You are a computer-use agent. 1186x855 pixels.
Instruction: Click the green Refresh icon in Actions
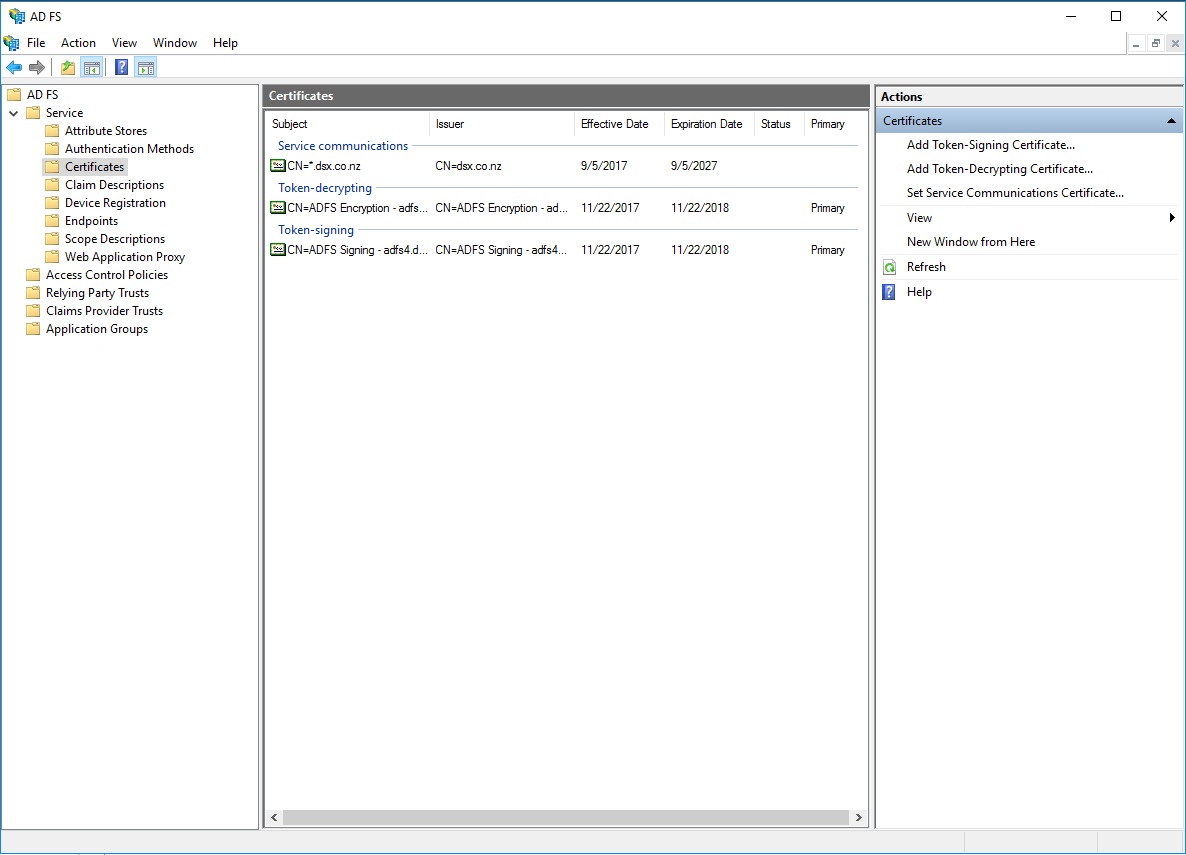890,267
